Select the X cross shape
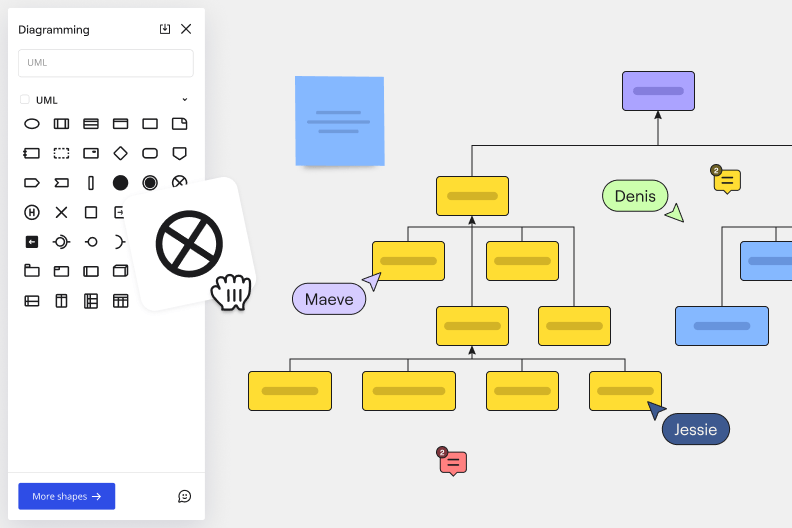792x528 pixels. pyautogui.click(x=61, y=212)
